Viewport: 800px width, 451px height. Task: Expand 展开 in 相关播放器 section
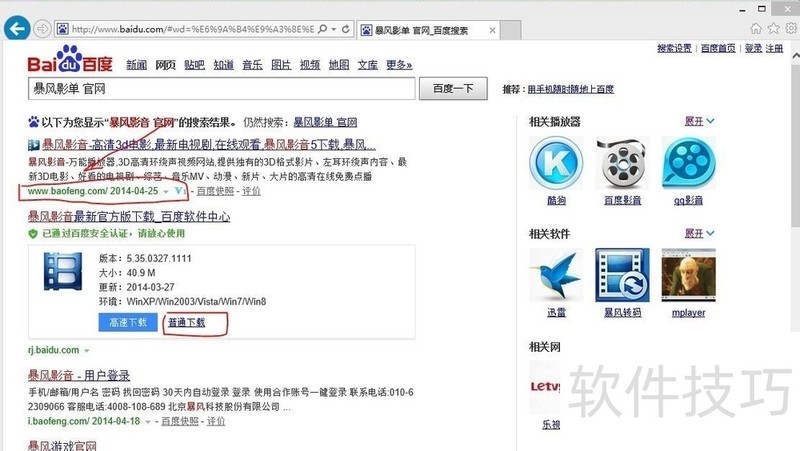point(699,121)
